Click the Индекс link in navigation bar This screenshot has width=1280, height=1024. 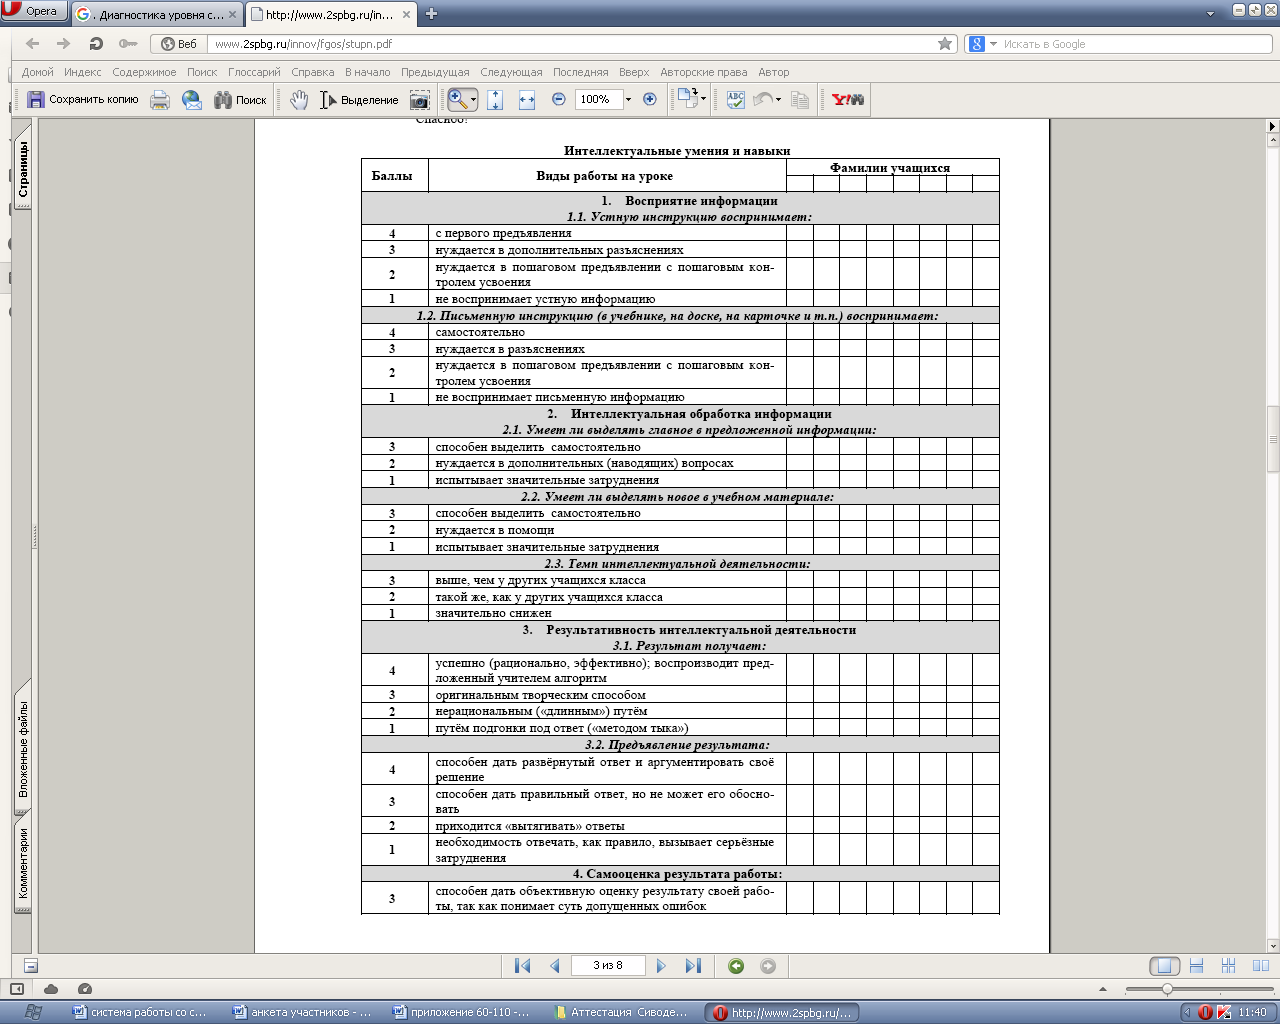click(x=83, y=72)
